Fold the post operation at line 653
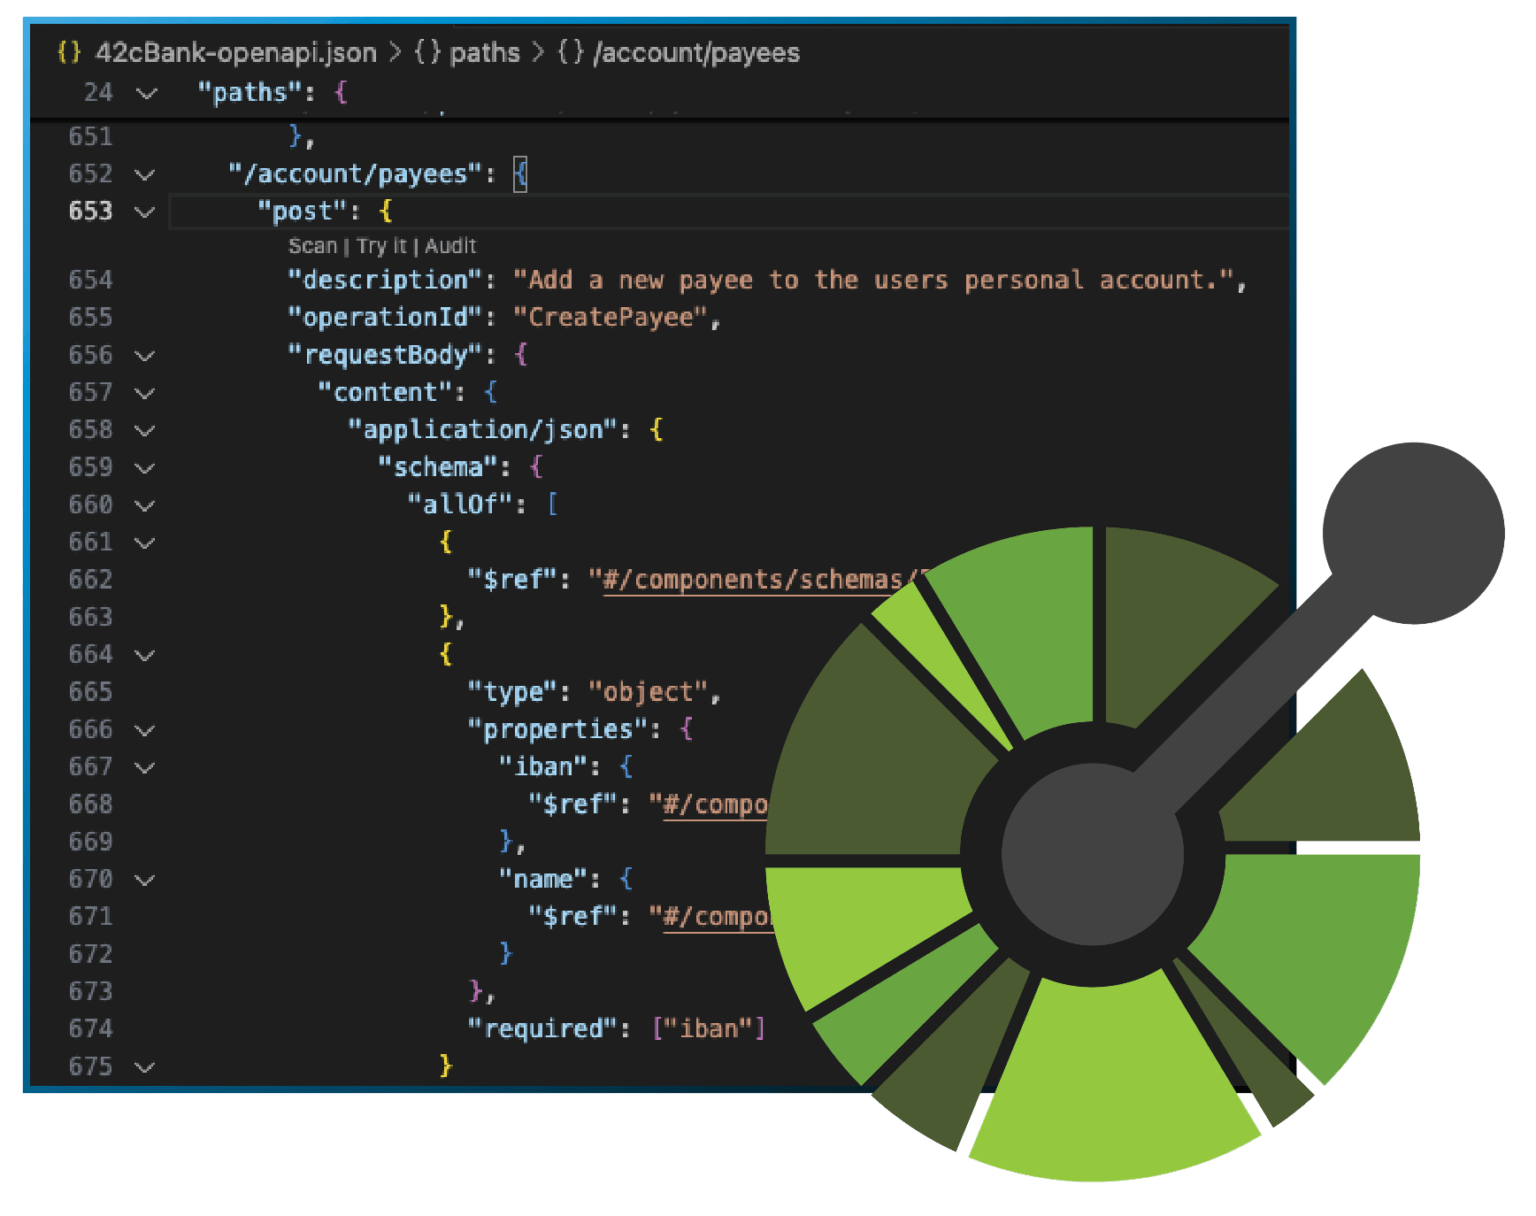This screenshot has width=1536, height=1216. [145, 212]
